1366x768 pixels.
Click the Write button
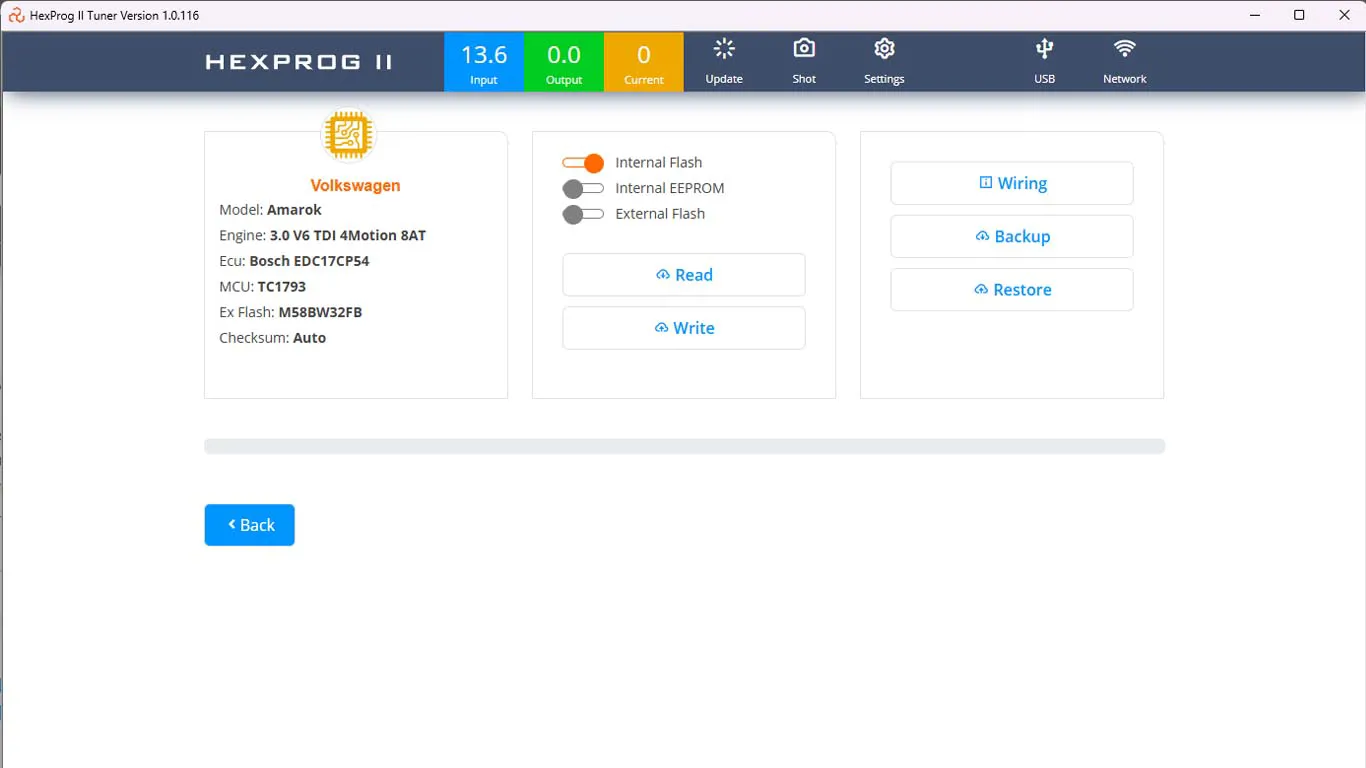point(684,328)
